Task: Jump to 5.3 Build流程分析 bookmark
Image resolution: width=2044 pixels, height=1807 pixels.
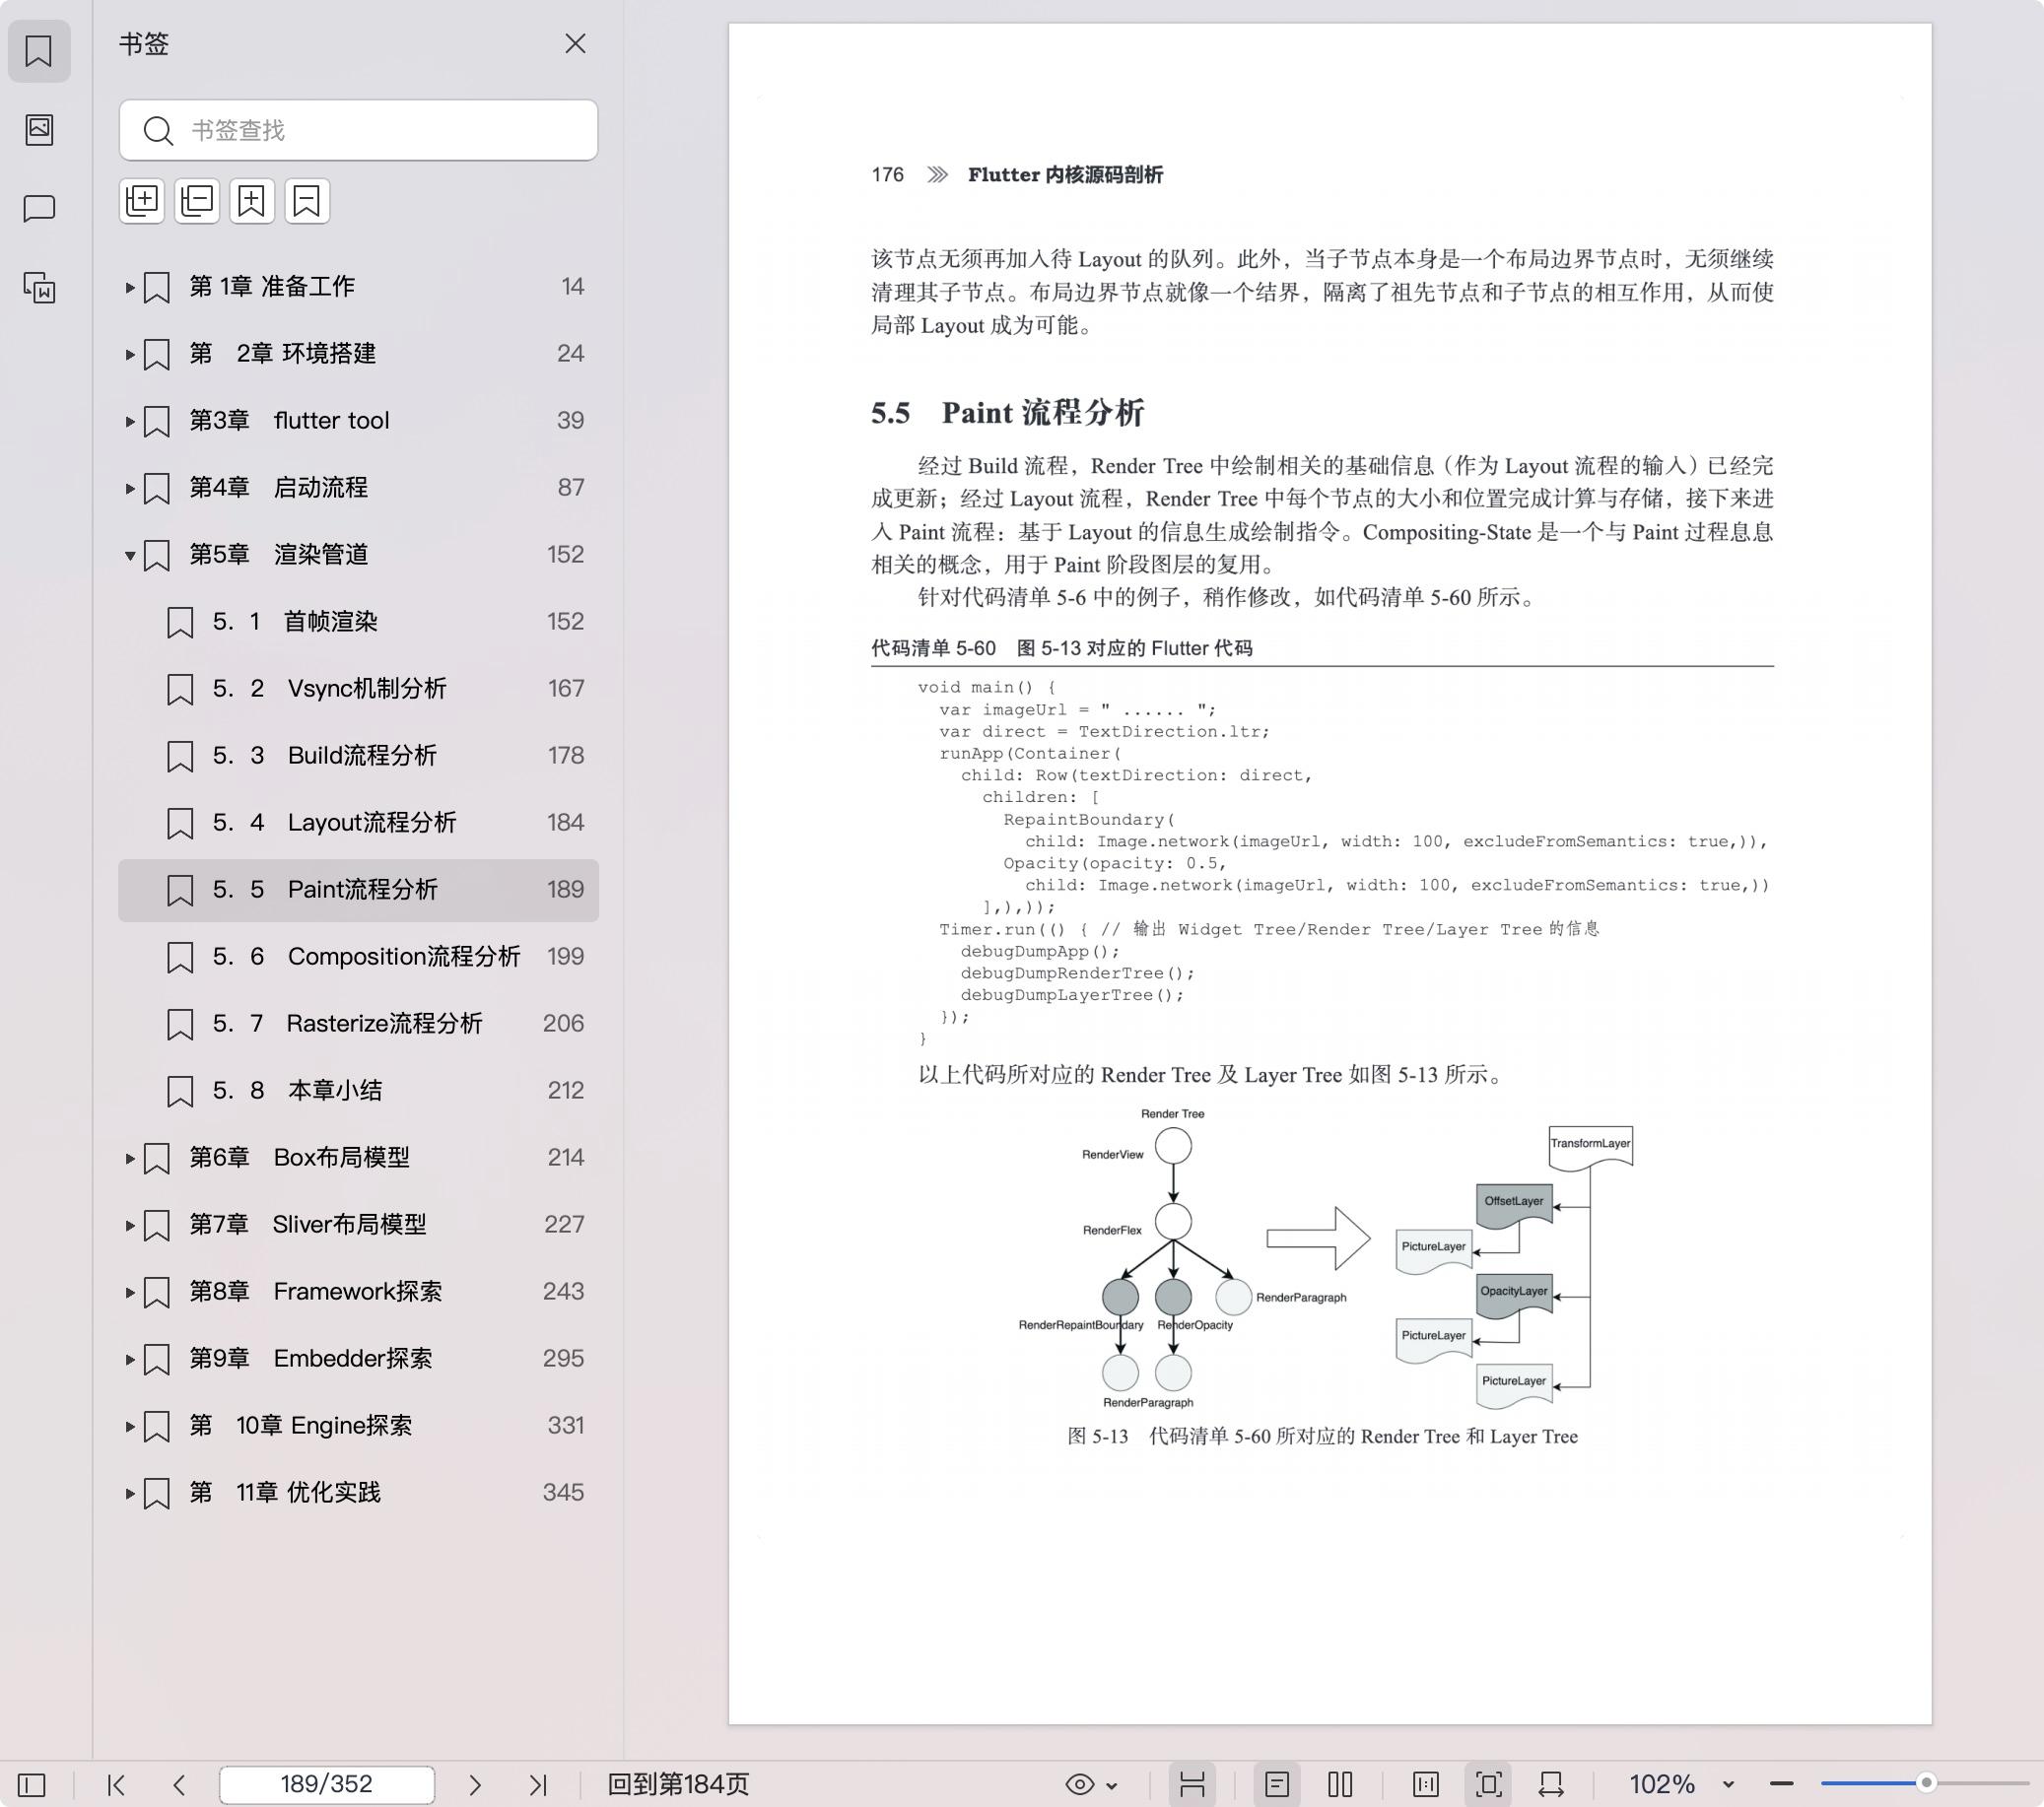Action: (x=358, y=755)
